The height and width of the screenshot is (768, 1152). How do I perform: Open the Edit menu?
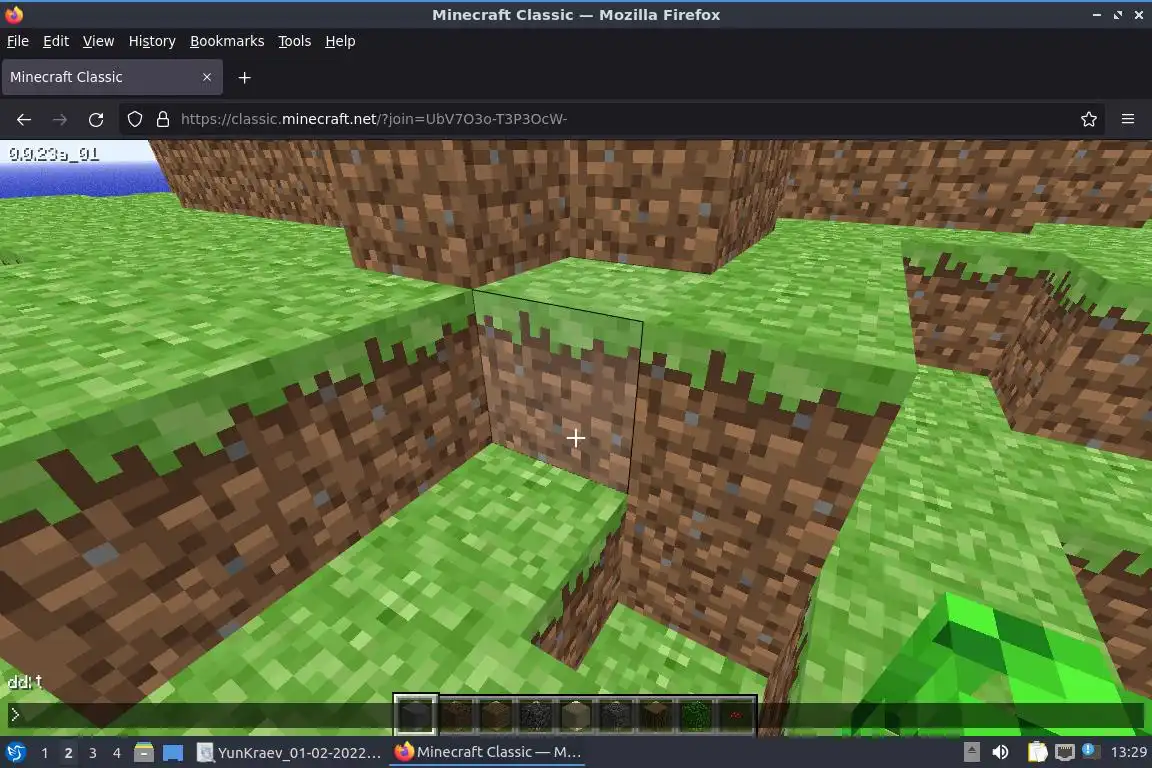tap(56, 41)
